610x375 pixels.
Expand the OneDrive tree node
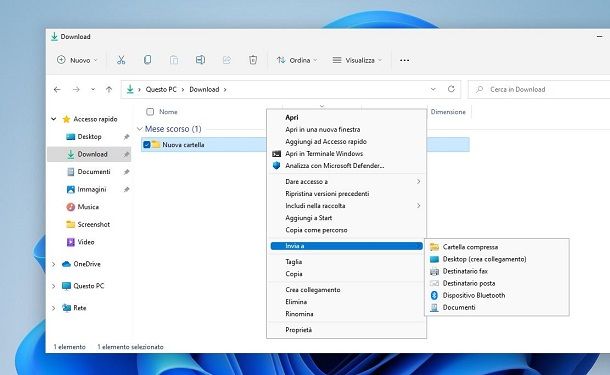click(54, 264)
